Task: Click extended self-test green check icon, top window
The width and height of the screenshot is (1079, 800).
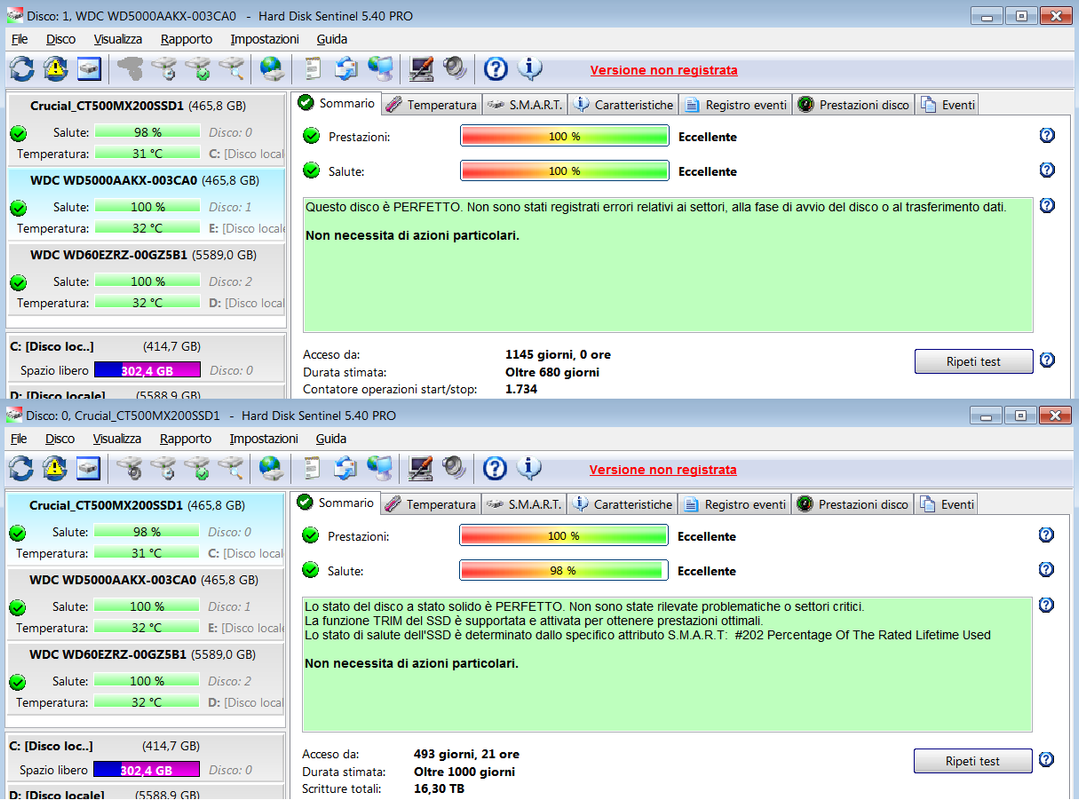Action: pos(199,69)
